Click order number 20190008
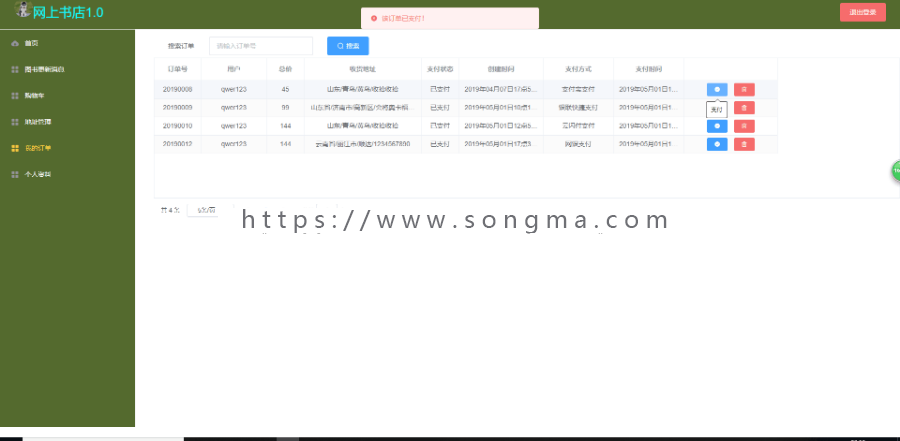This screenshot has height=441, width=900. click(x=177, y=90)
